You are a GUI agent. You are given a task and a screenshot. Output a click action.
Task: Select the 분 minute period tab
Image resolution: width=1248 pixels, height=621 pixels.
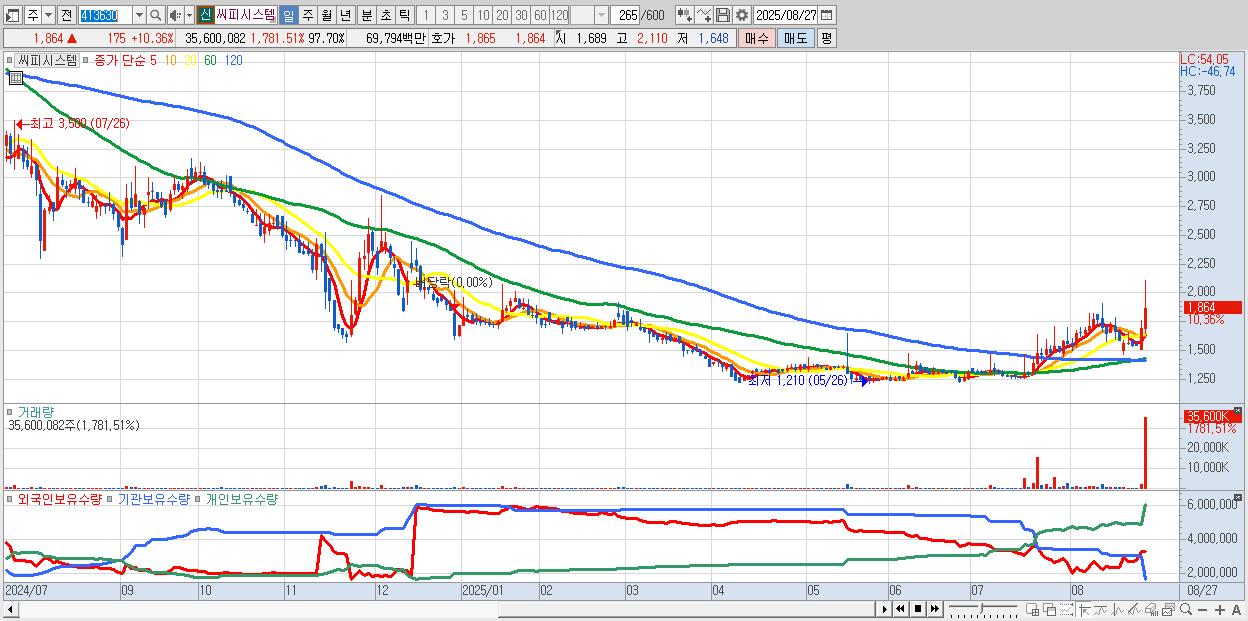365,15
